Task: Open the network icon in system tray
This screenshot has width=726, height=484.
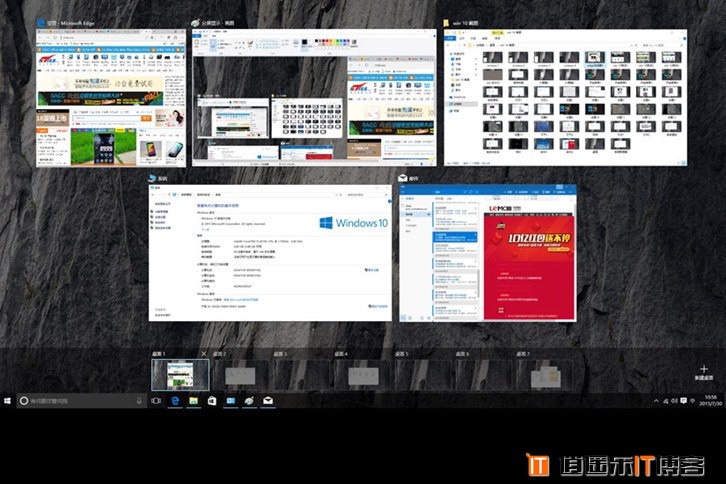Action: click(666, 401)
